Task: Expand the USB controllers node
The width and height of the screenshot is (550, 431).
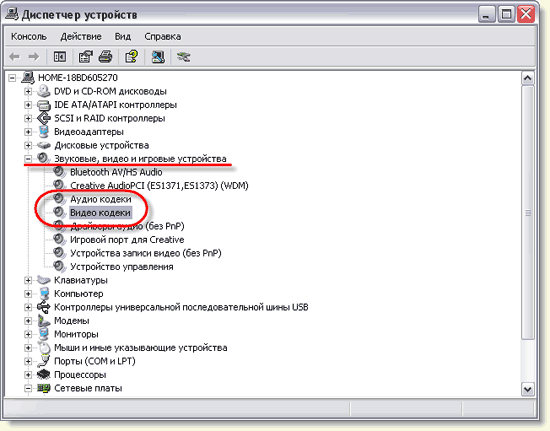Action: coord(28,307)
